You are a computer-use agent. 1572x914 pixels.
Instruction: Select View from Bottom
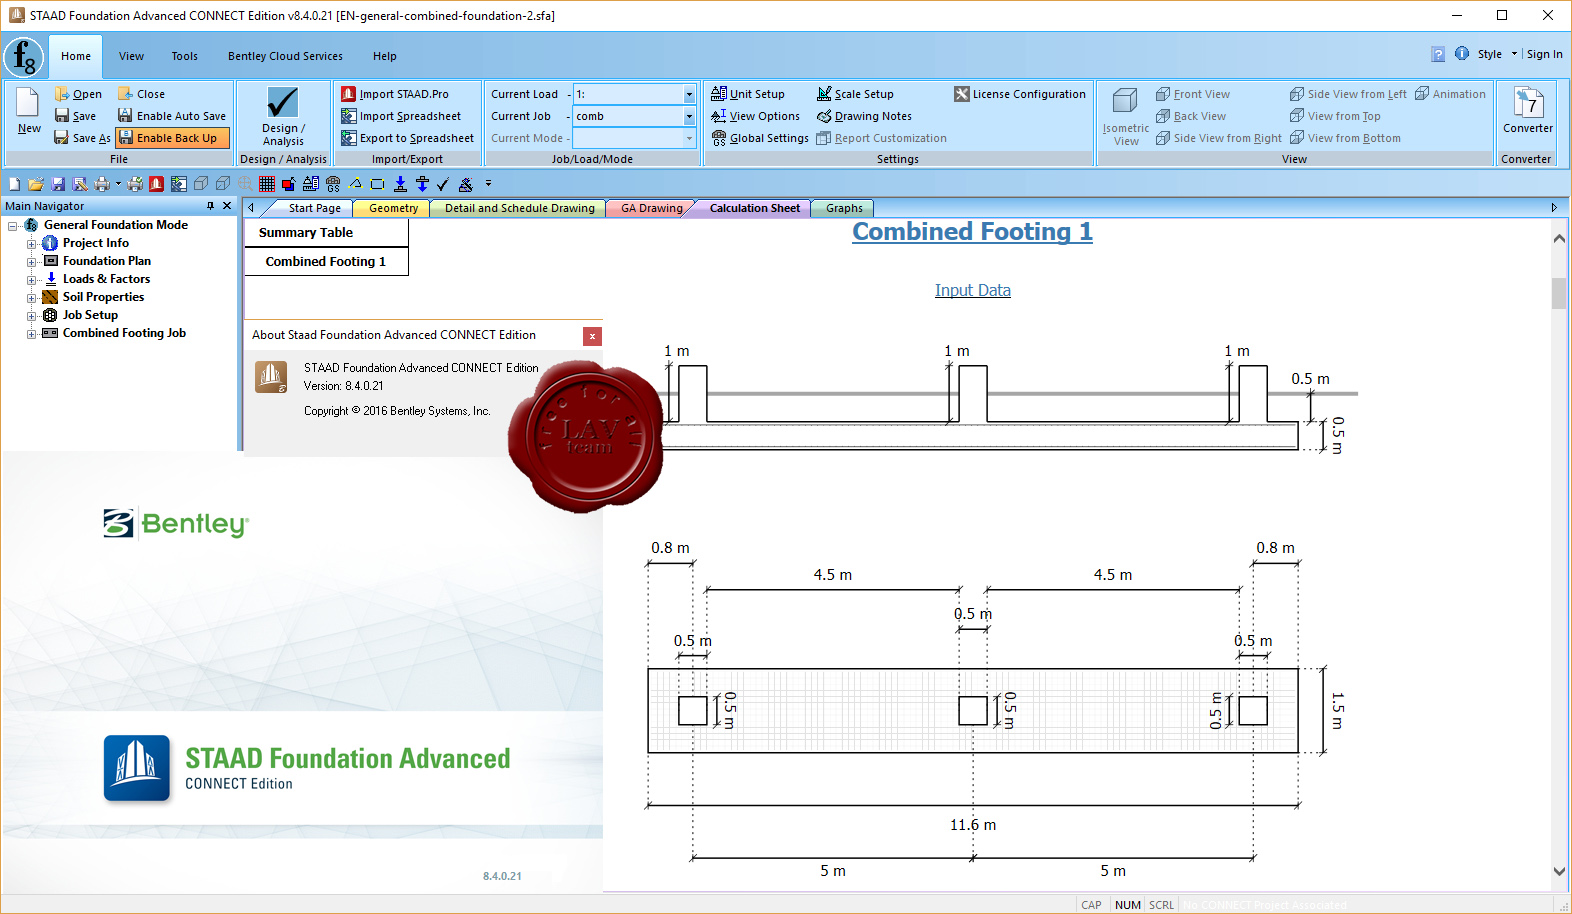click(x=1345, y=138)
